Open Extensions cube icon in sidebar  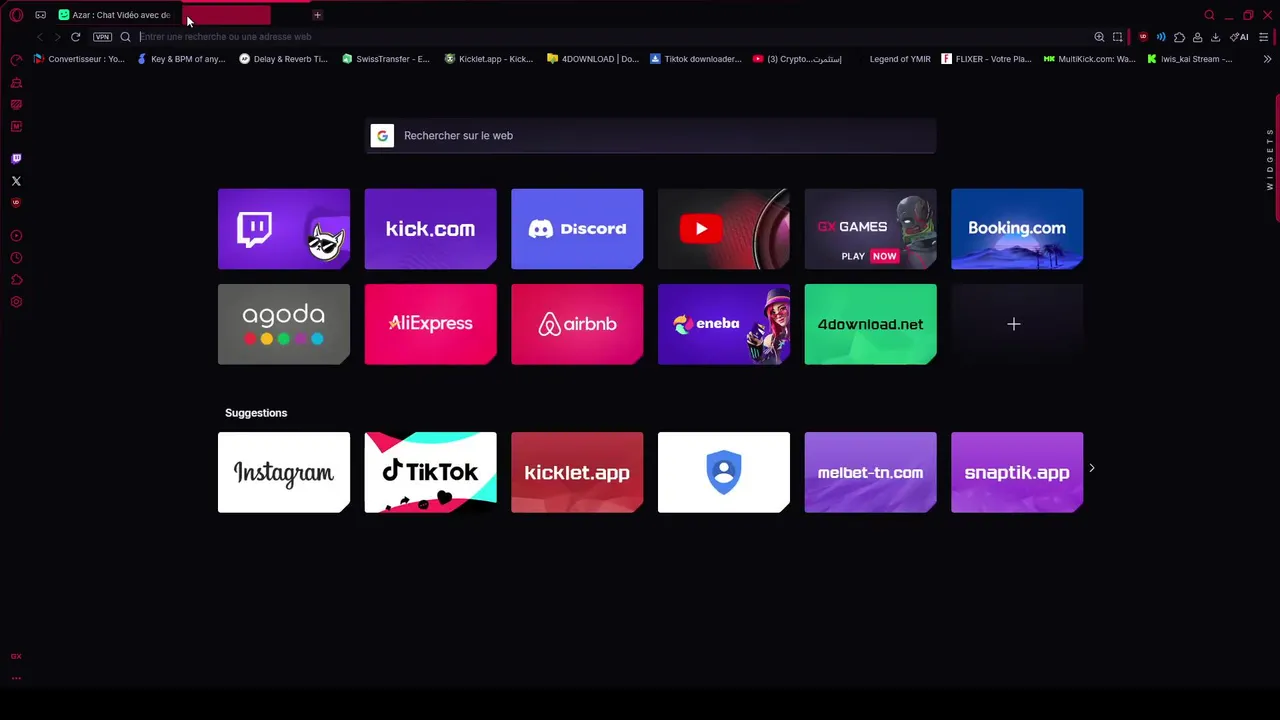pyautogui.click(x=16, y=280)
